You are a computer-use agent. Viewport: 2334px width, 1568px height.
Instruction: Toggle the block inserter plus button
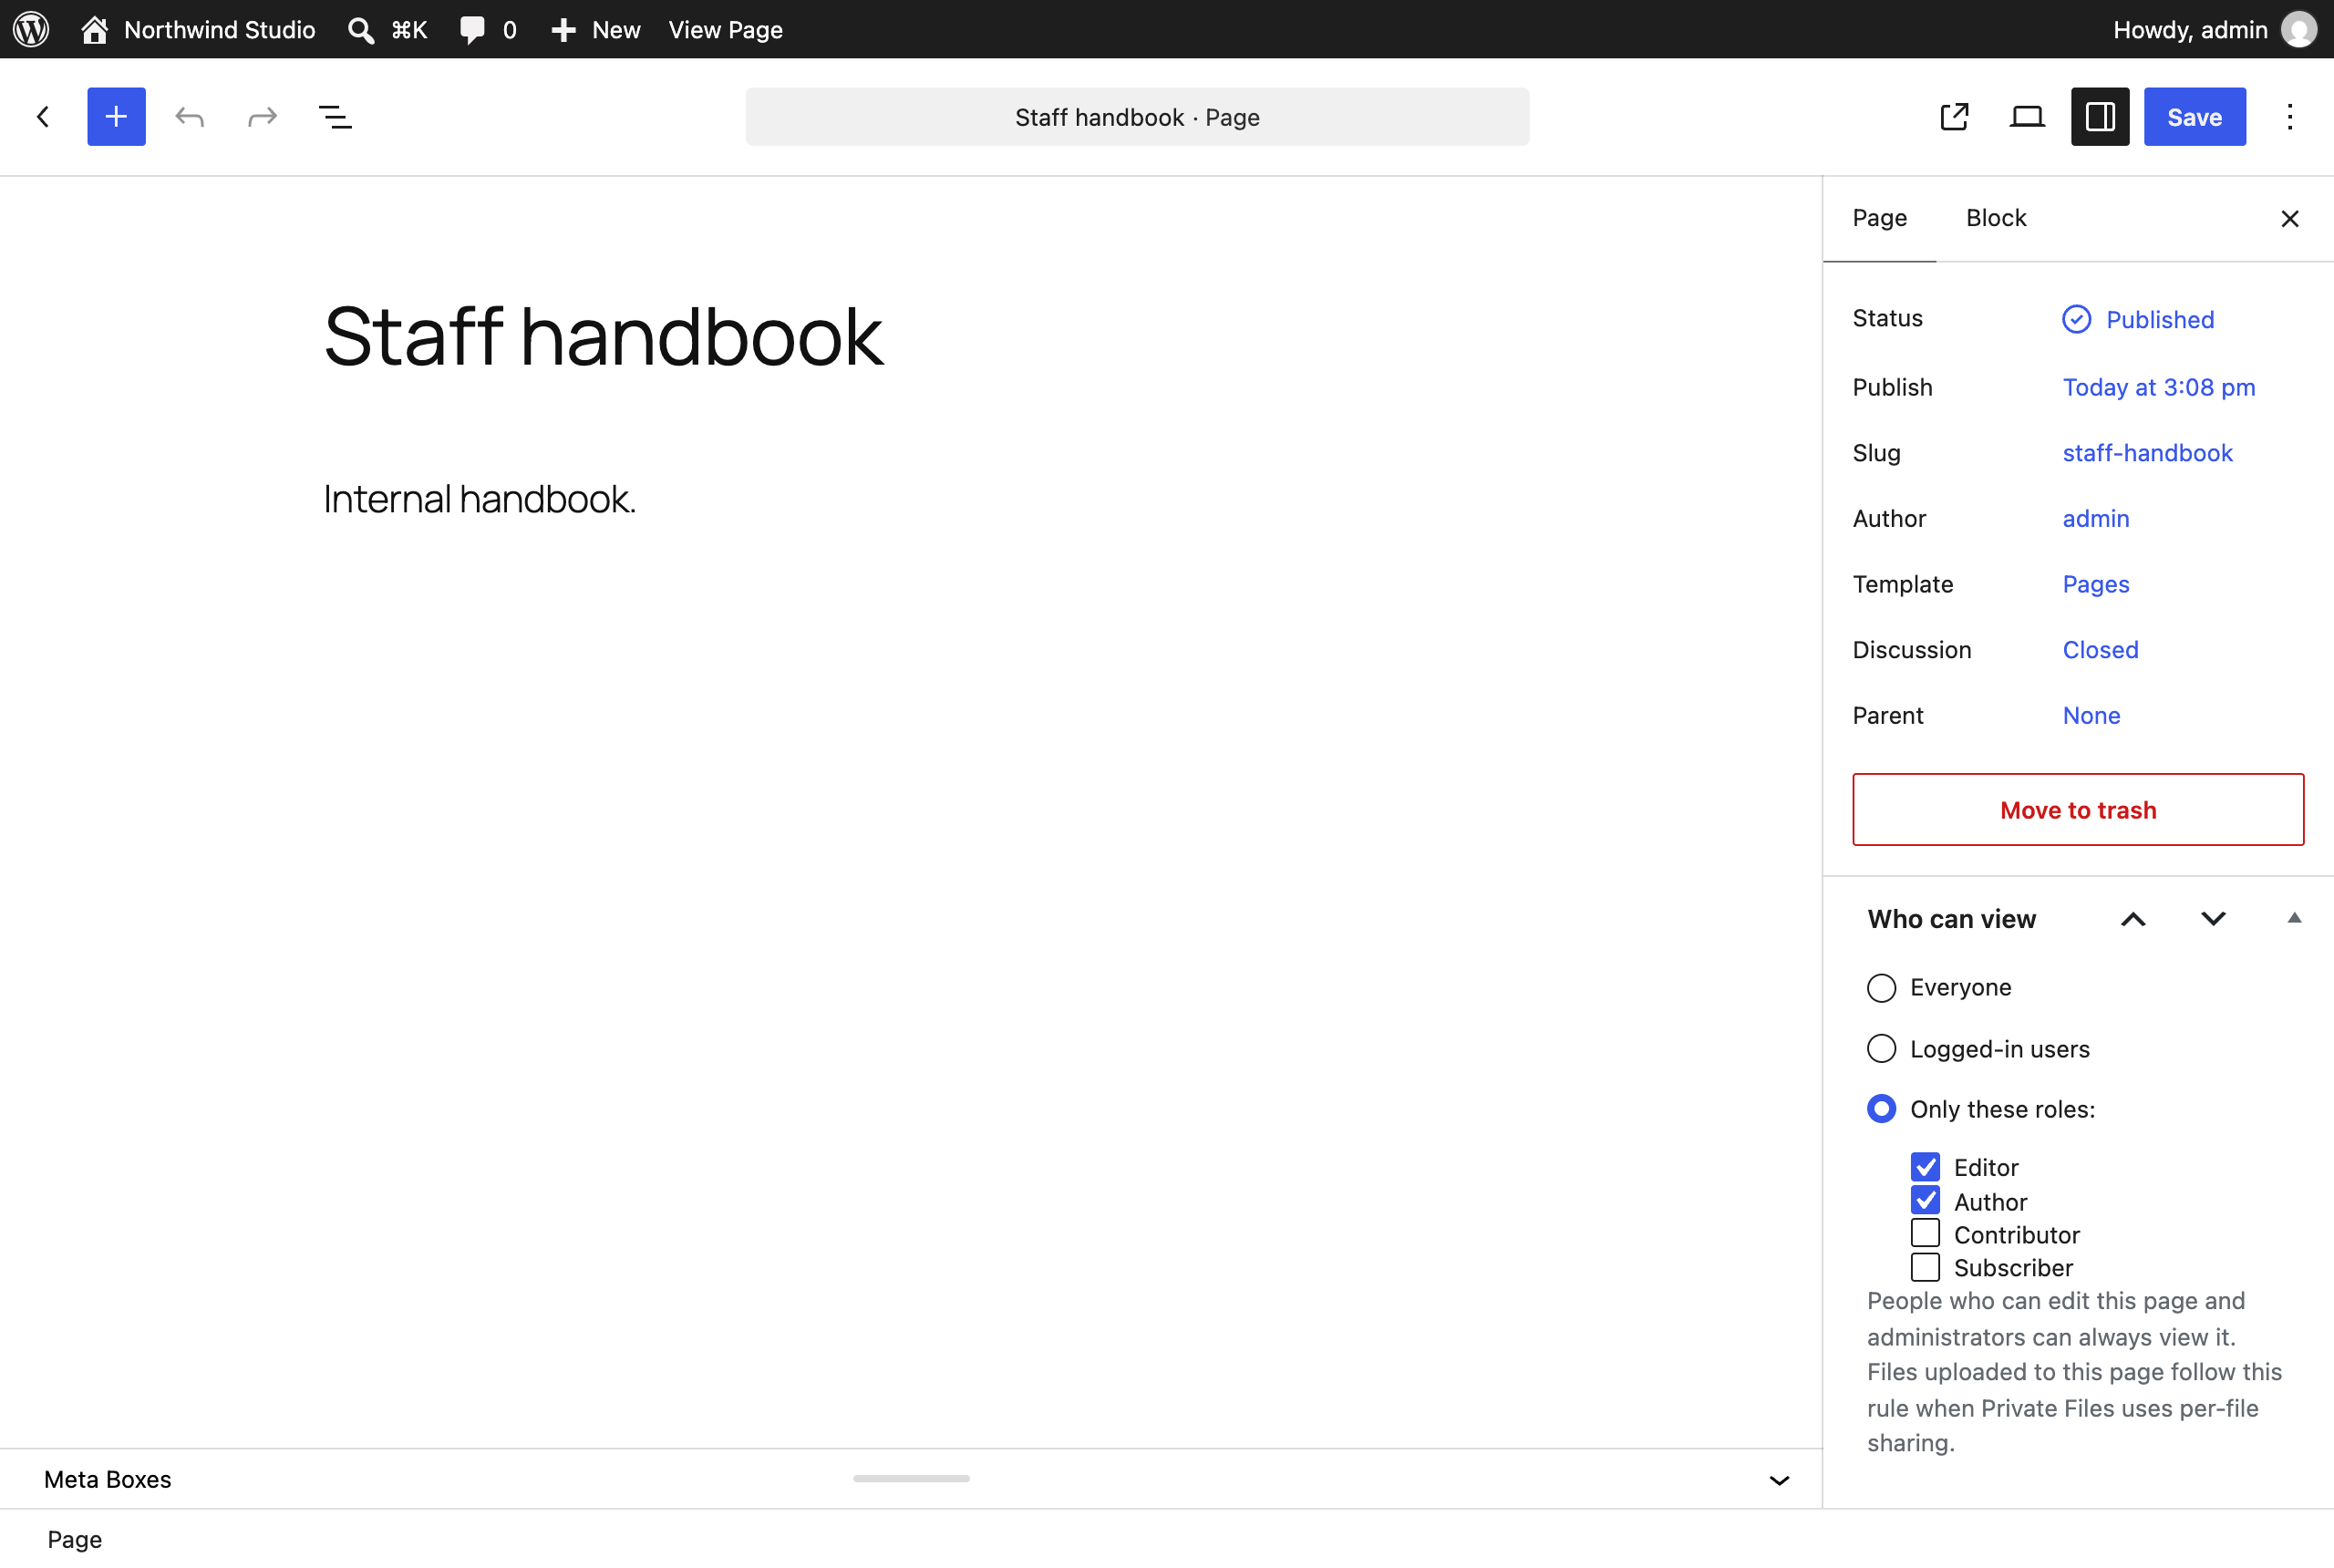pos(116,117)
